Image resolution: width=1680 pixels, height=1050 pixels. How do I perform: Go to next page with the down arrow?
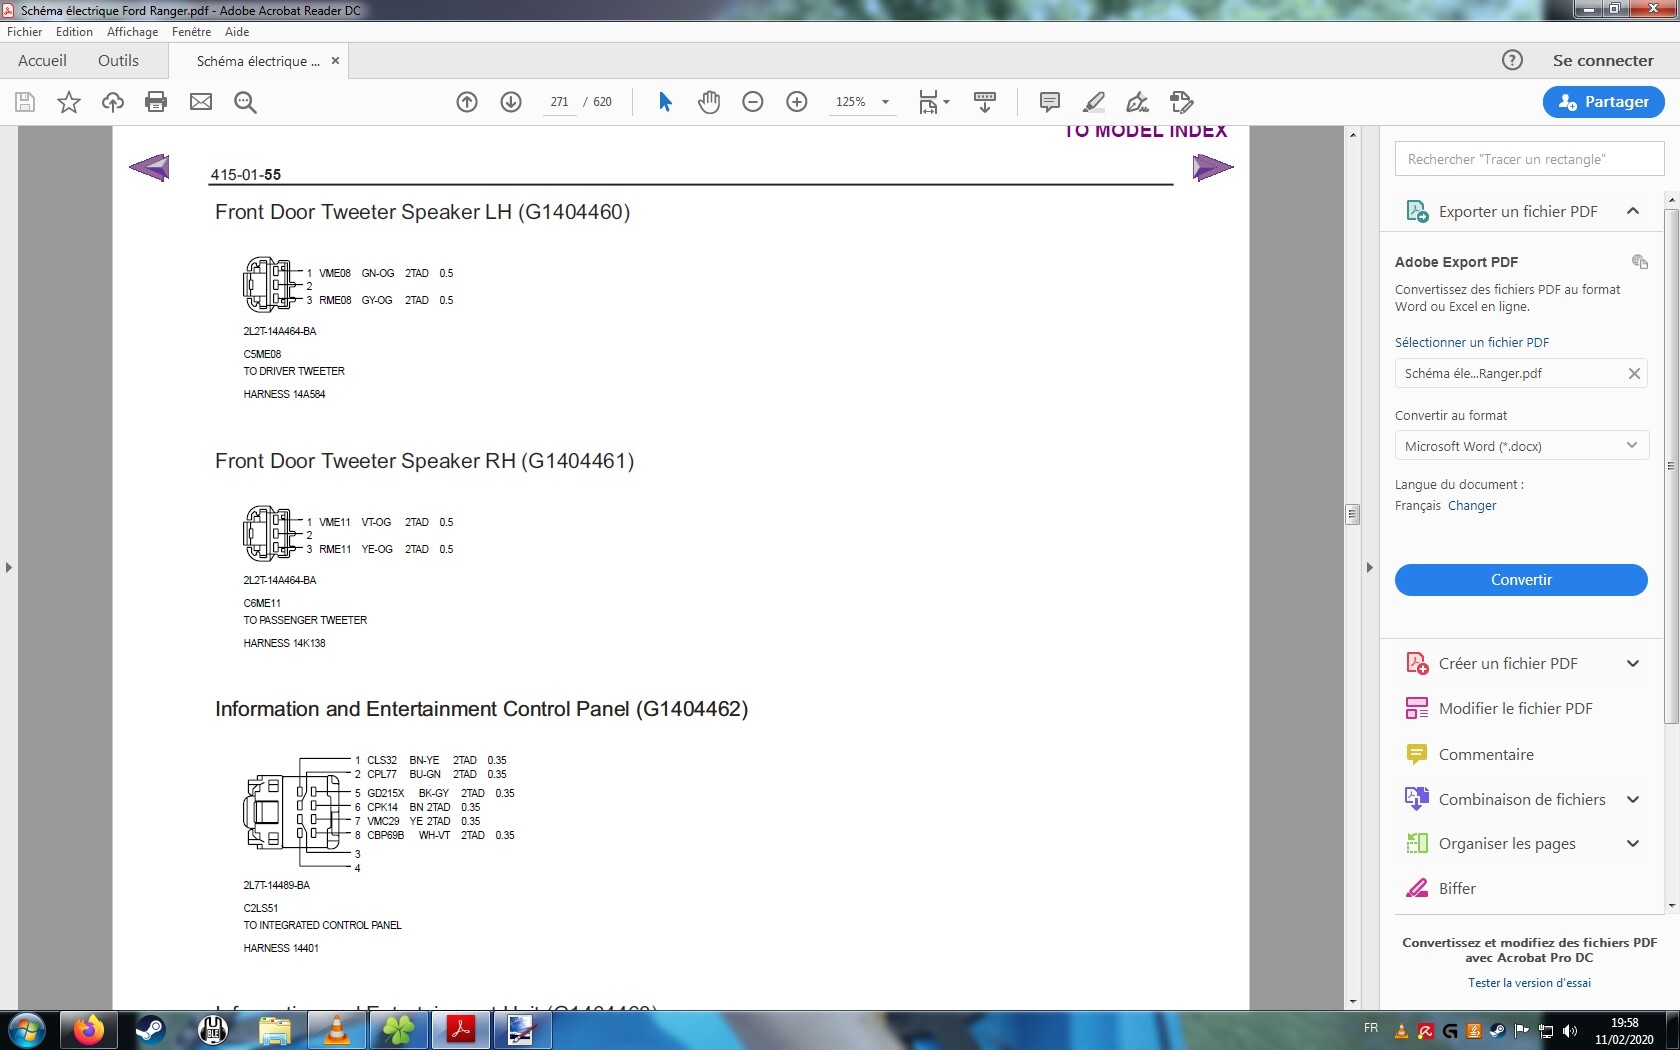tap(511, 102)
